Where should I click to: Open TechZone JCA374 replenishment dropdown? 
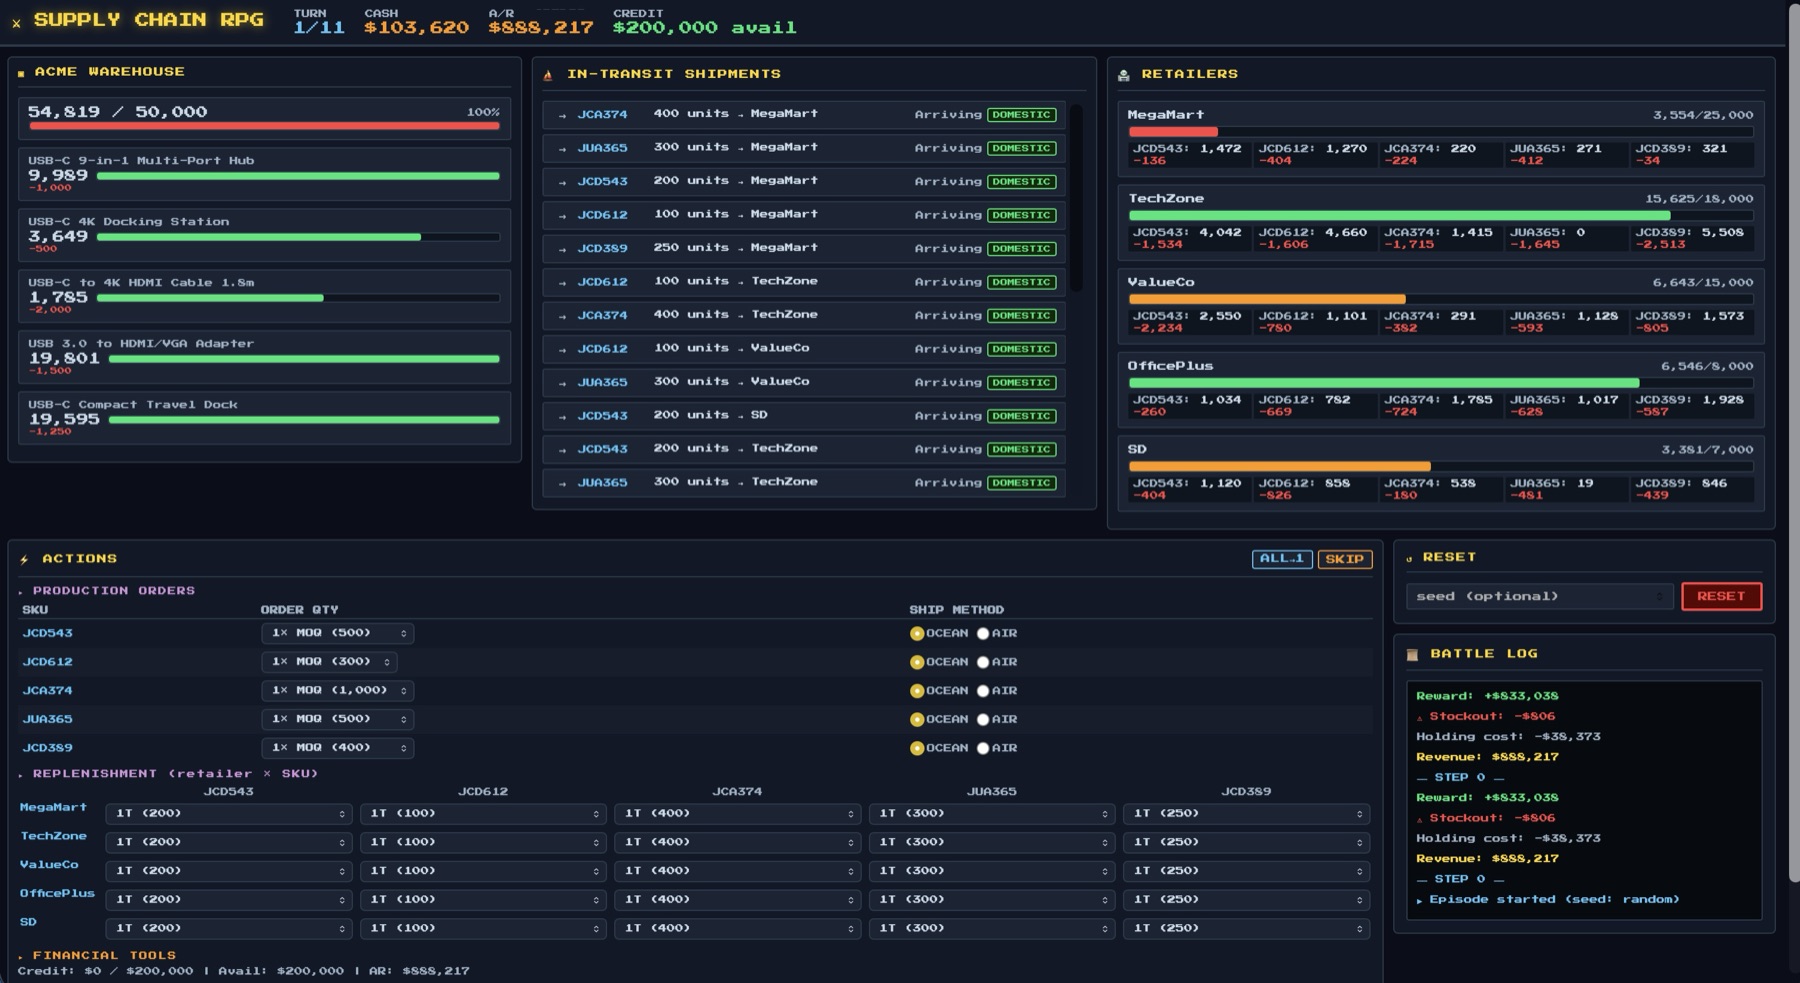pos(737,842)
